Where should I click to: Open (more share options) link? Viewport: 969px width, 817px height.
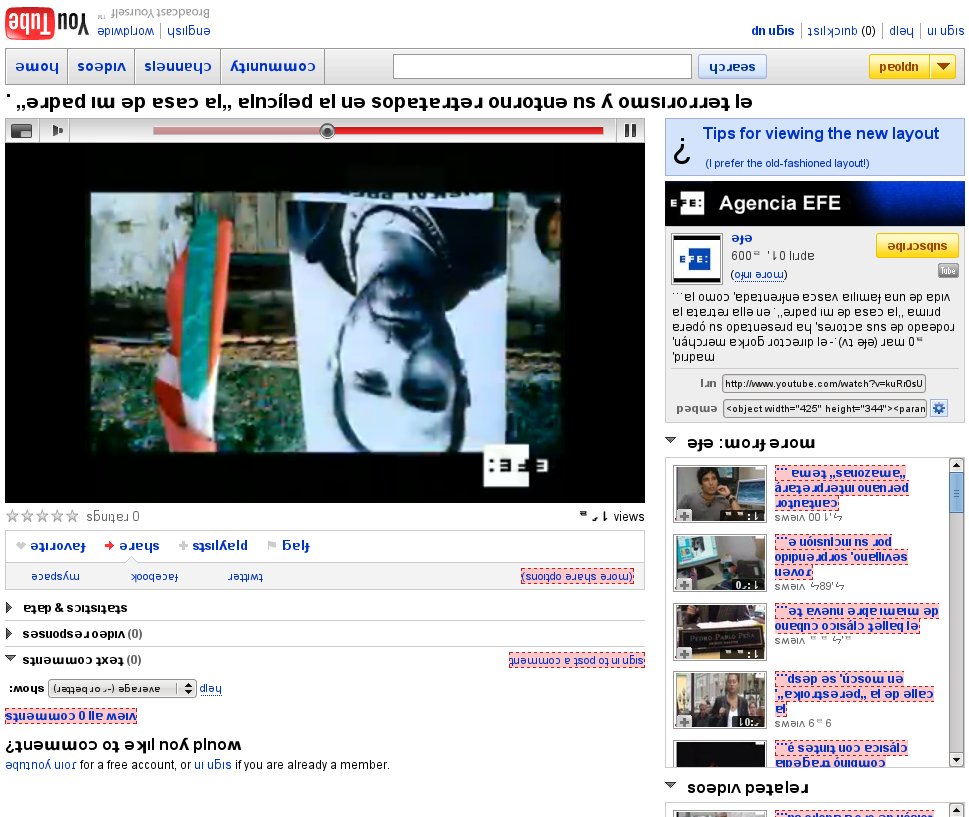click(577, 576)
